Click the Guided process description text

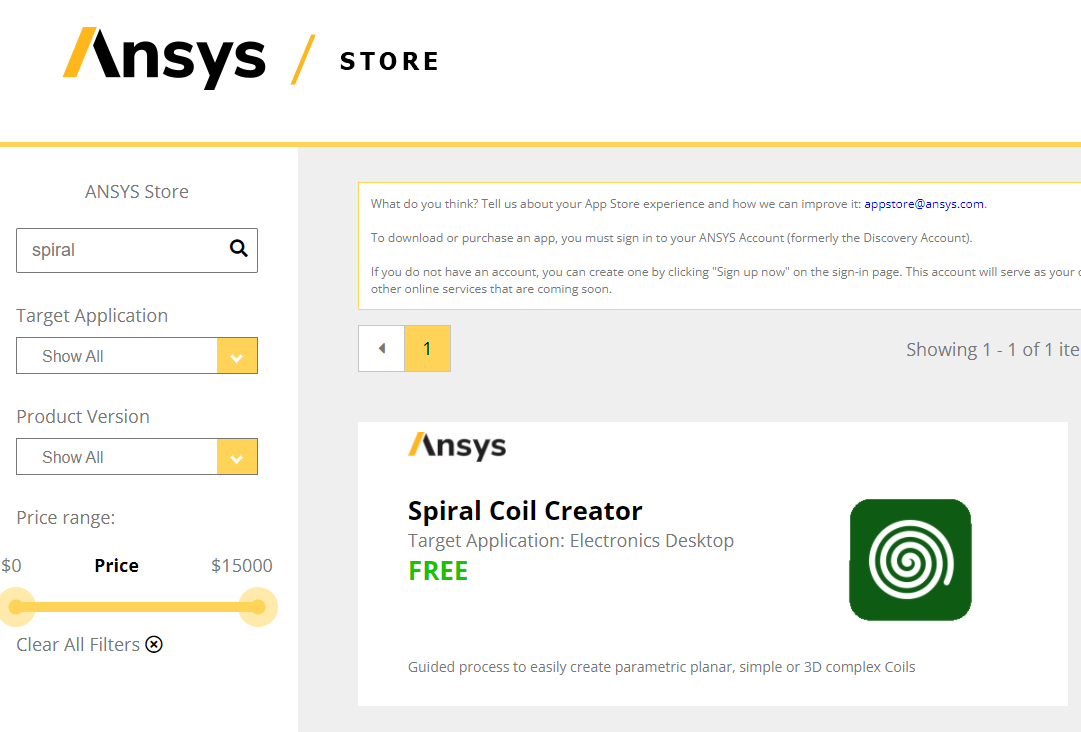tap(661, 667)
